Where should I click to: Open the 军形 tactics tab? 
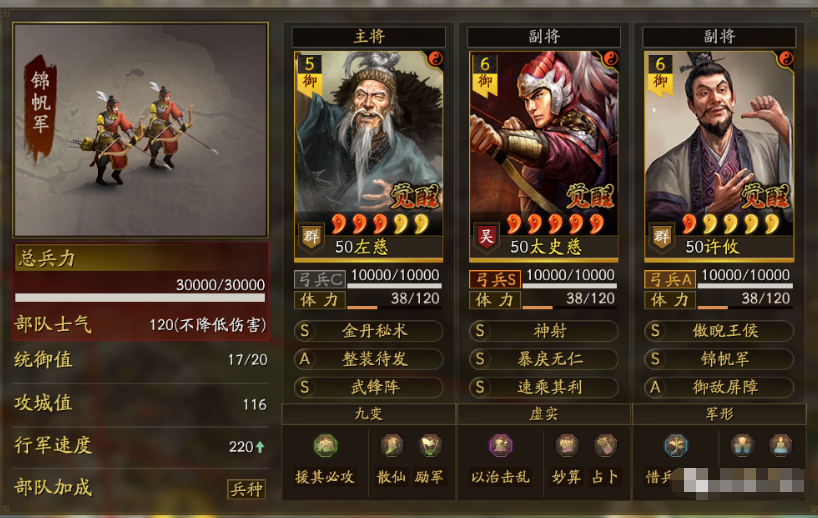719,414
